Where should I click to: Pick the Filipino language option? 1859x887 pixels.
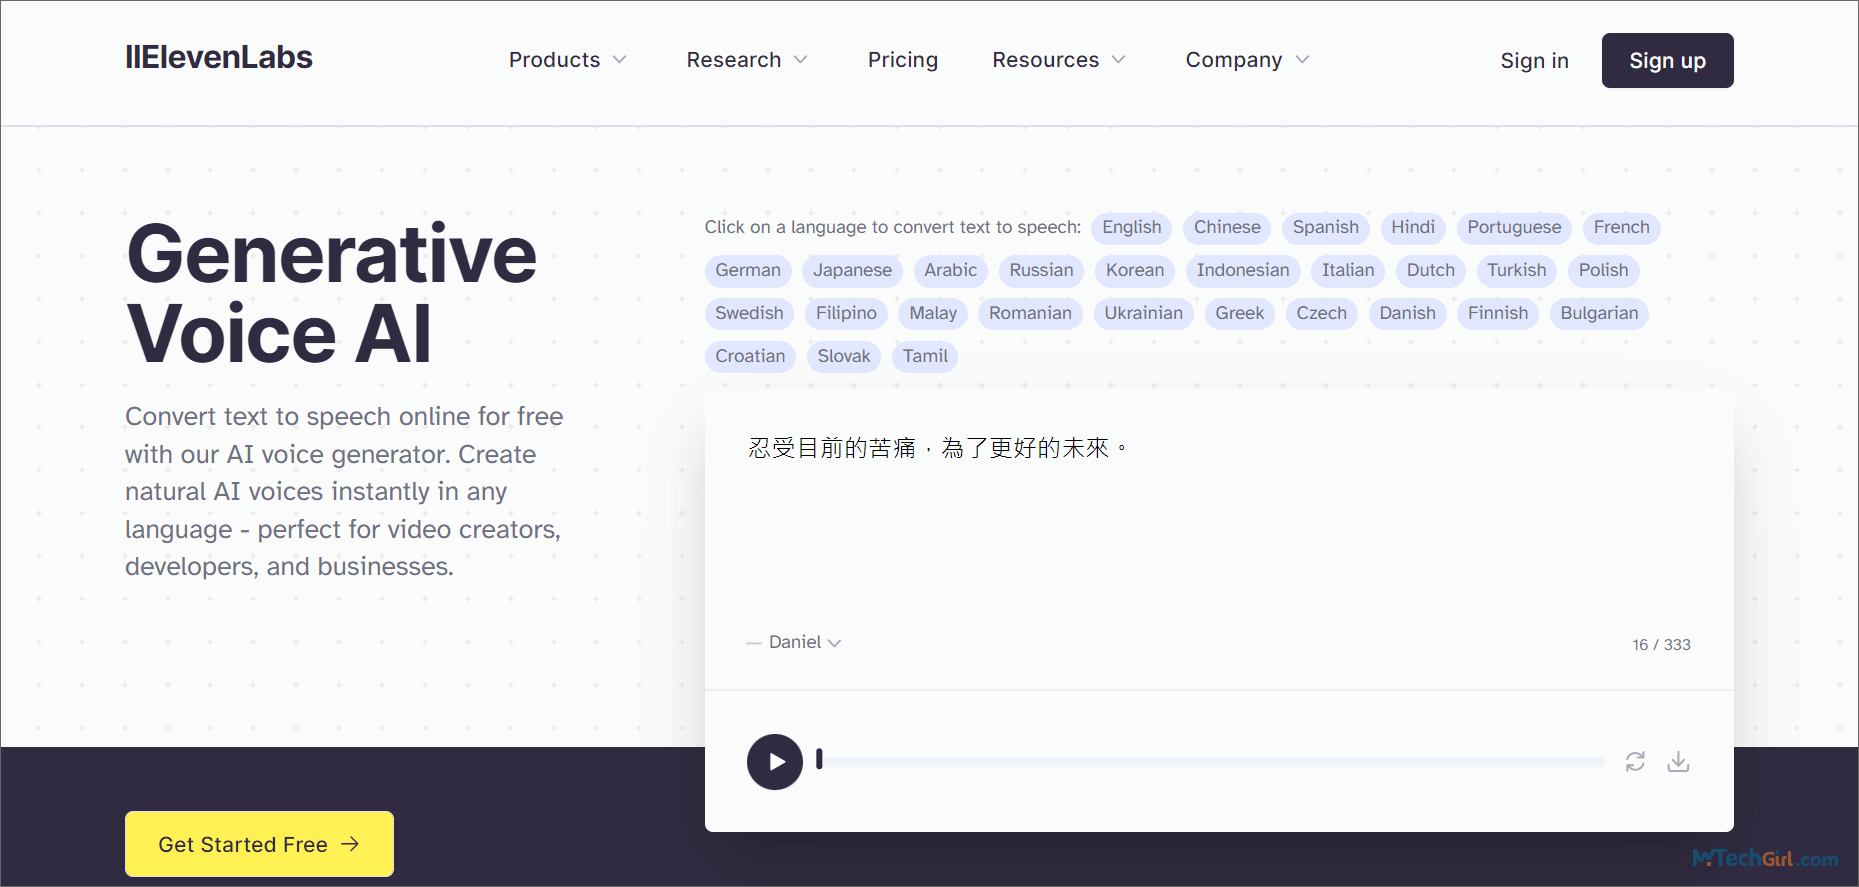pos(846,314)
